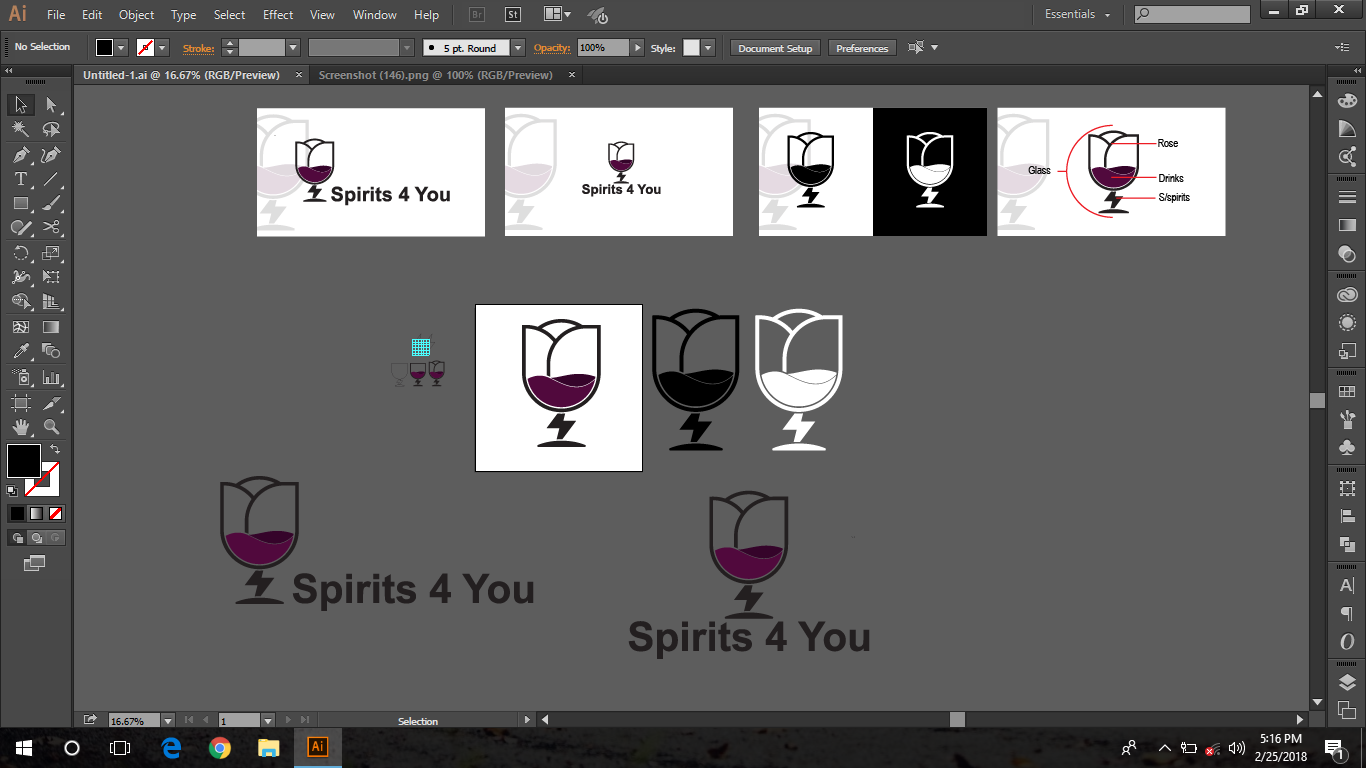This screenshot has height=768, width=1366.
Task: Select the Magic Wand tool
Action: (x=21, y=129)
